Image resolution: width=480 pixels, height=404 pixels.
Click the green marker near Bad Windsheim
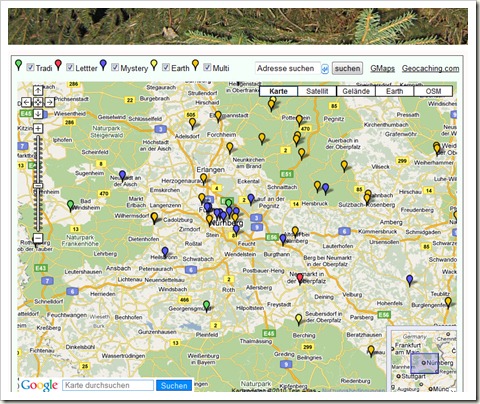tap(70, 205)
